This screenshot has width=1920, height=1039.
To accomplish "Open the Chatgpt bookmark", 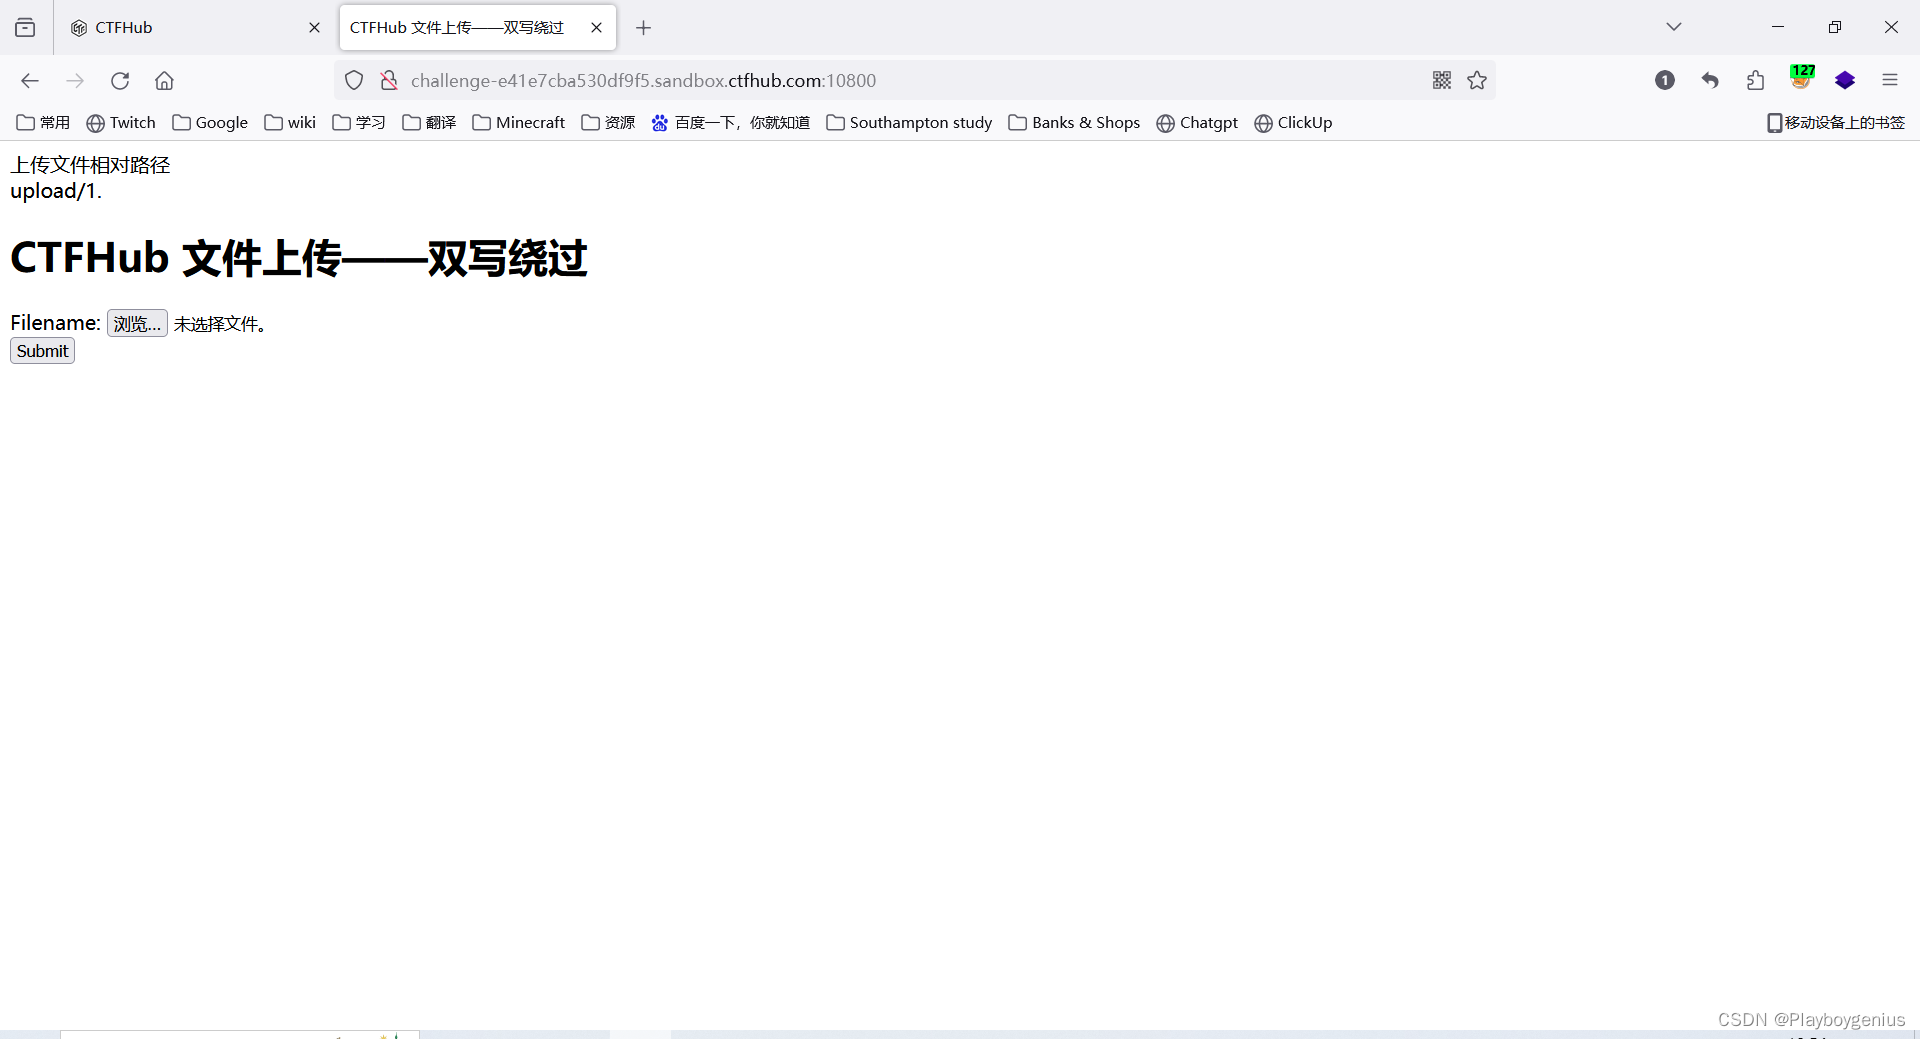I will pos(1197,123).
